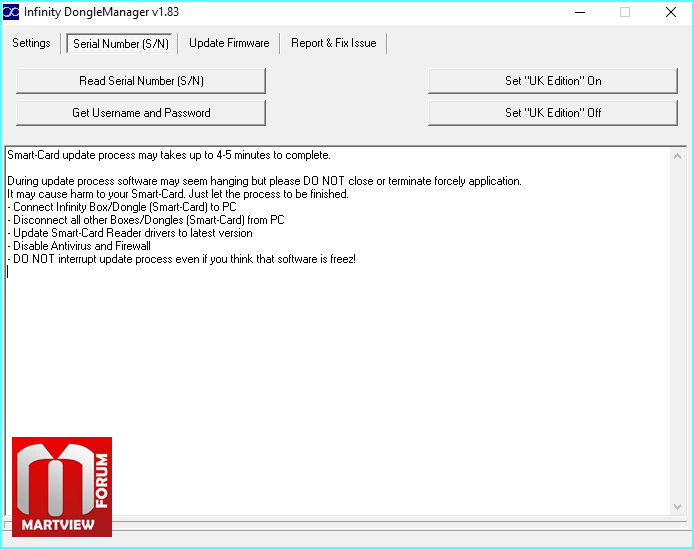The image size is (694, 549).
Task: Click Get Username and Password
Action: click(x=141, y=113)
